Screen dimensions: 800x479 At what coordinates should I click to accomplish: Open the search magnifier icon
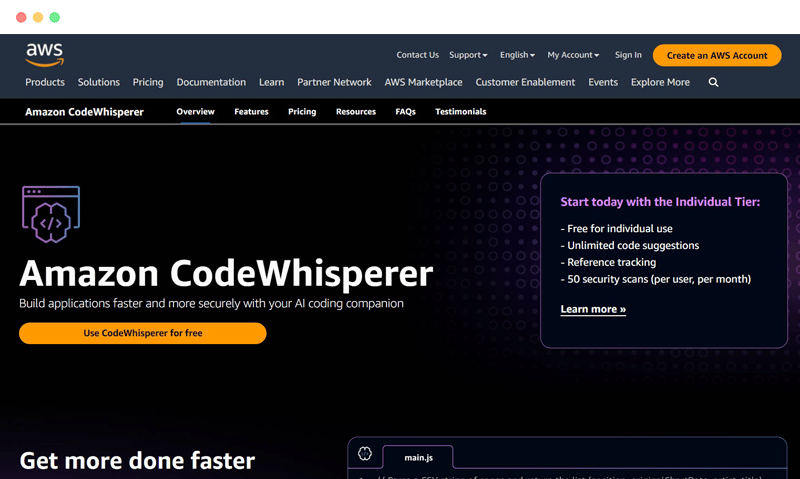713,82
